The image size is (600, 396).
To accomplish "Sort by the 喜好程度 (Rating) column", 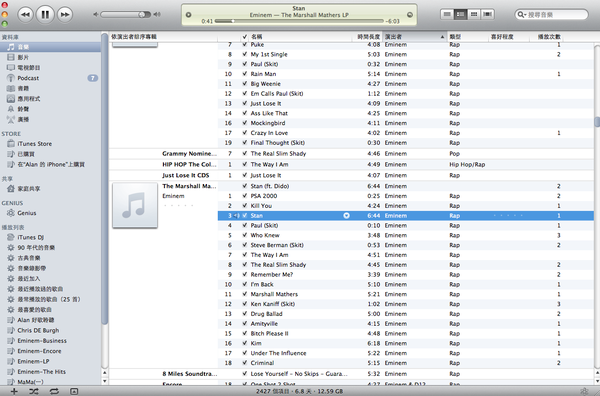I will coord(509,37).
